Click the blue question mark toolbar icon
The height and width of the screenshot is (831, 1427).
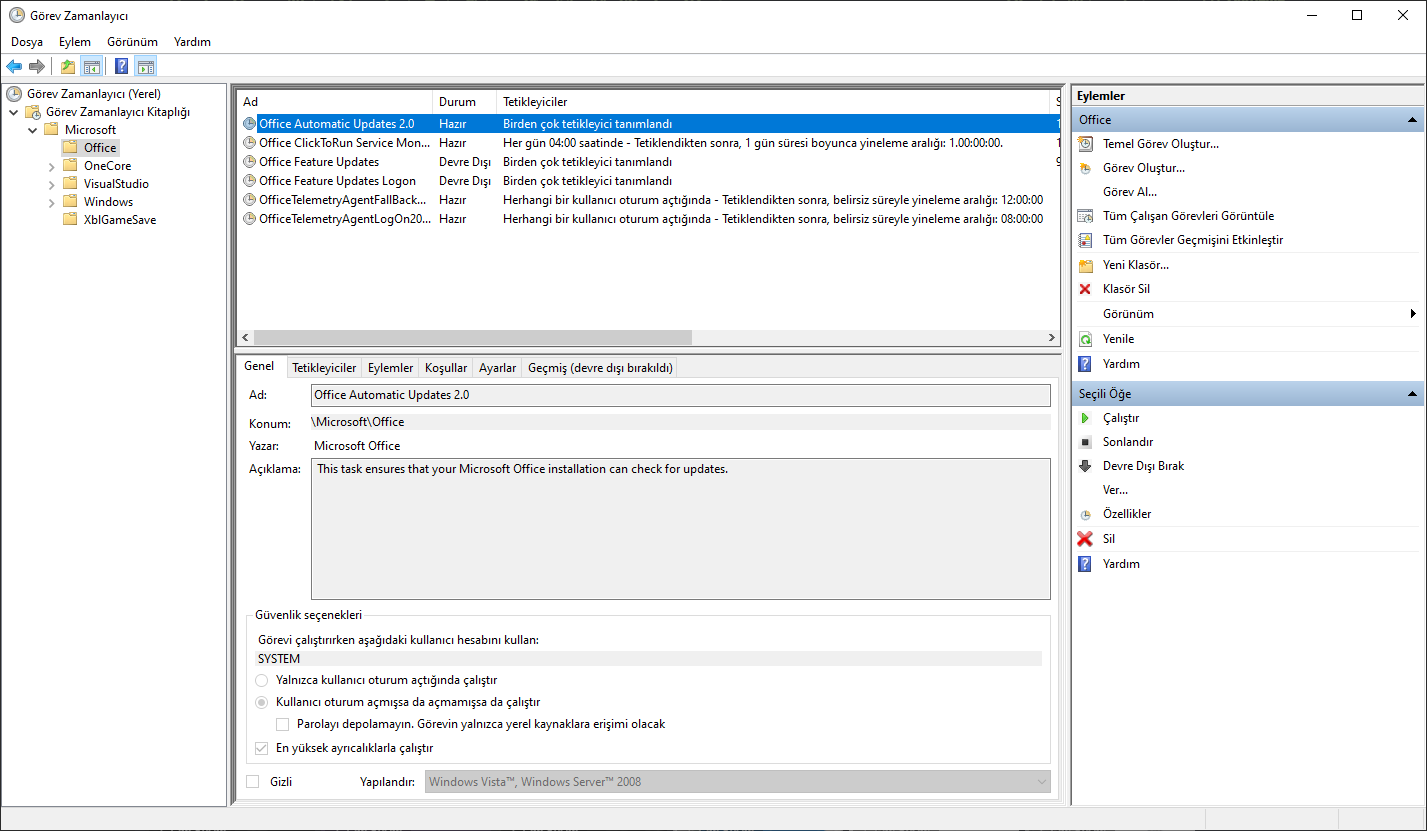coord(121,67)
